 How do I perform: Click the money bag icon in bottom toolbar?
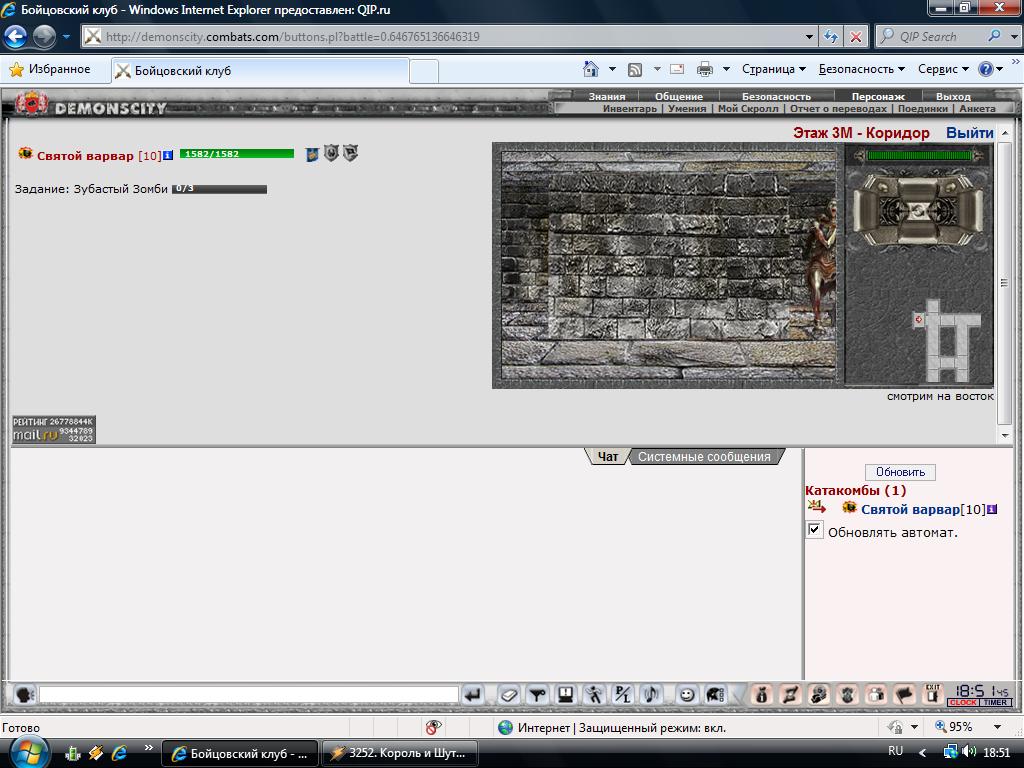tap(761, 695)
